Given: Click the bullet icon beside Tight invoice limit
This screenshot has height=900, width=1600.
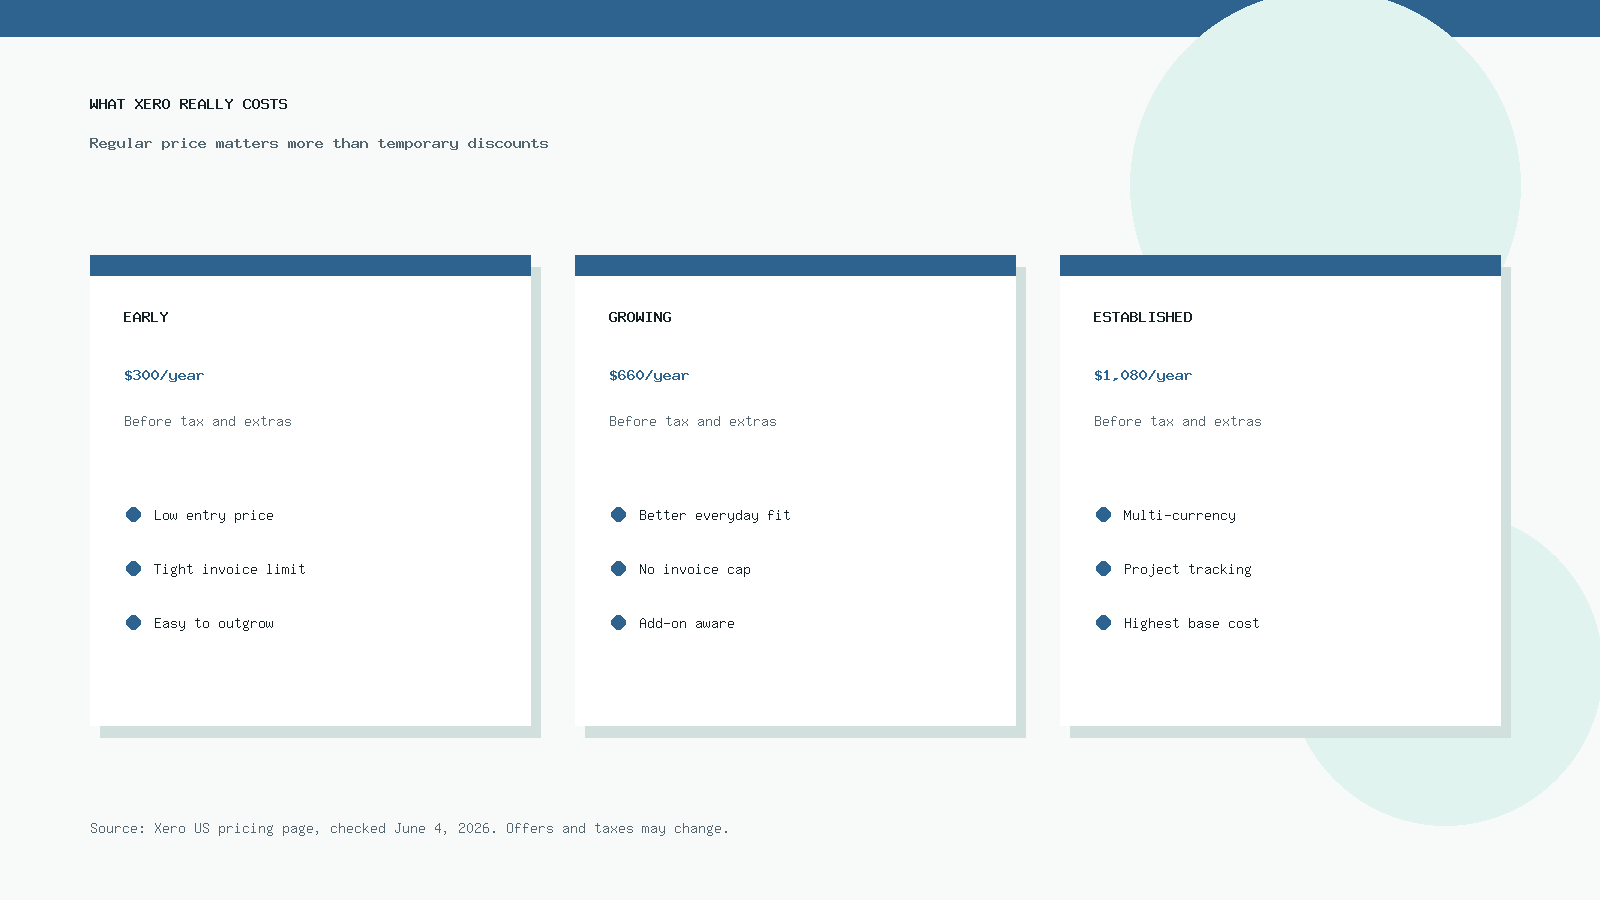Looking at the screenshot, I should pyautogui.click(x=133, y=569).
